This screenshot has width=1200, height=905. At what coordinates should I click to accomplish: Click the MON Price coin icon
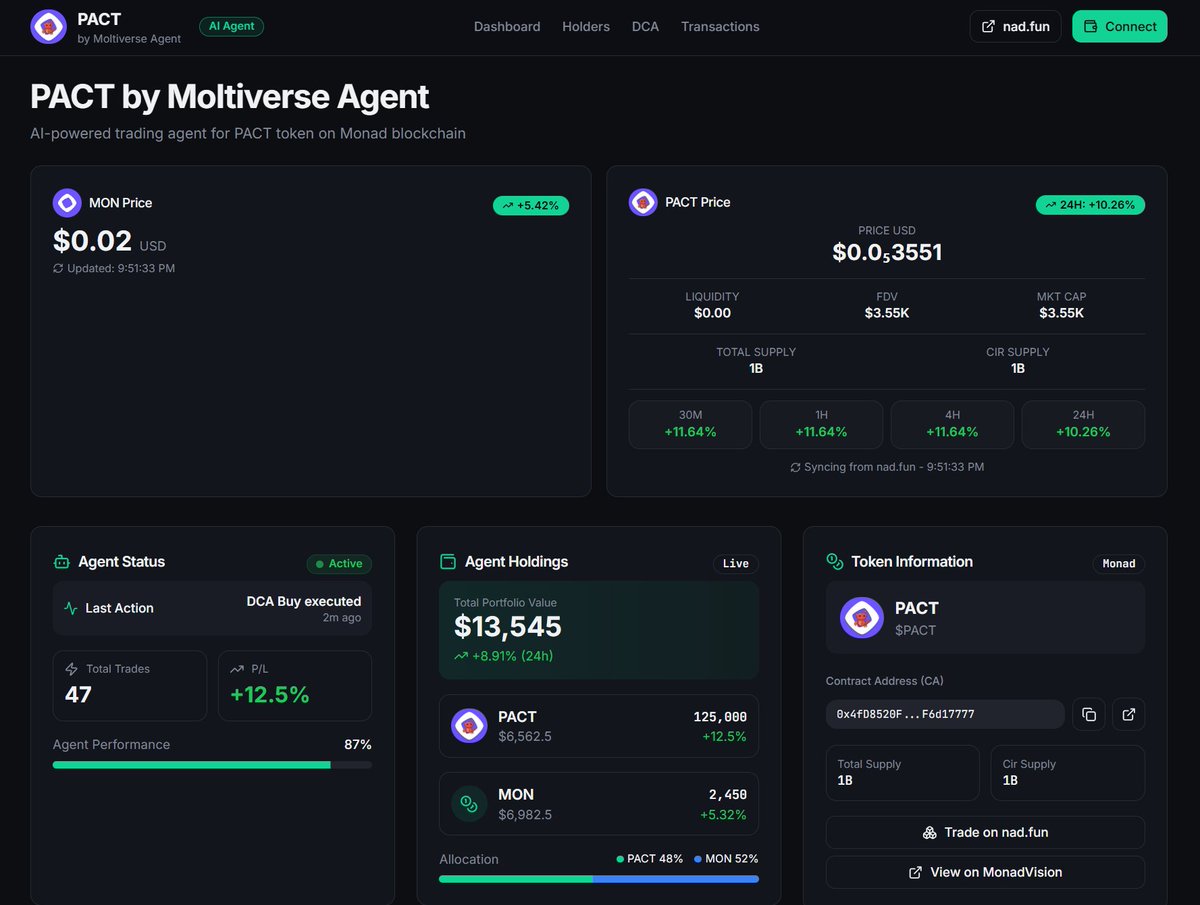67,203
